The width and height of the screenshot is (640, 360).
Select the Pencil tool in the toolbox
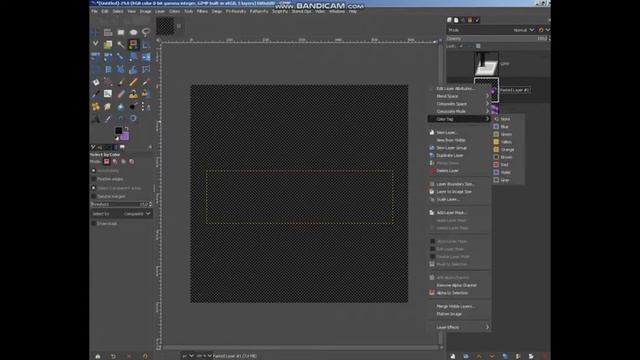(x=133, y=82)
